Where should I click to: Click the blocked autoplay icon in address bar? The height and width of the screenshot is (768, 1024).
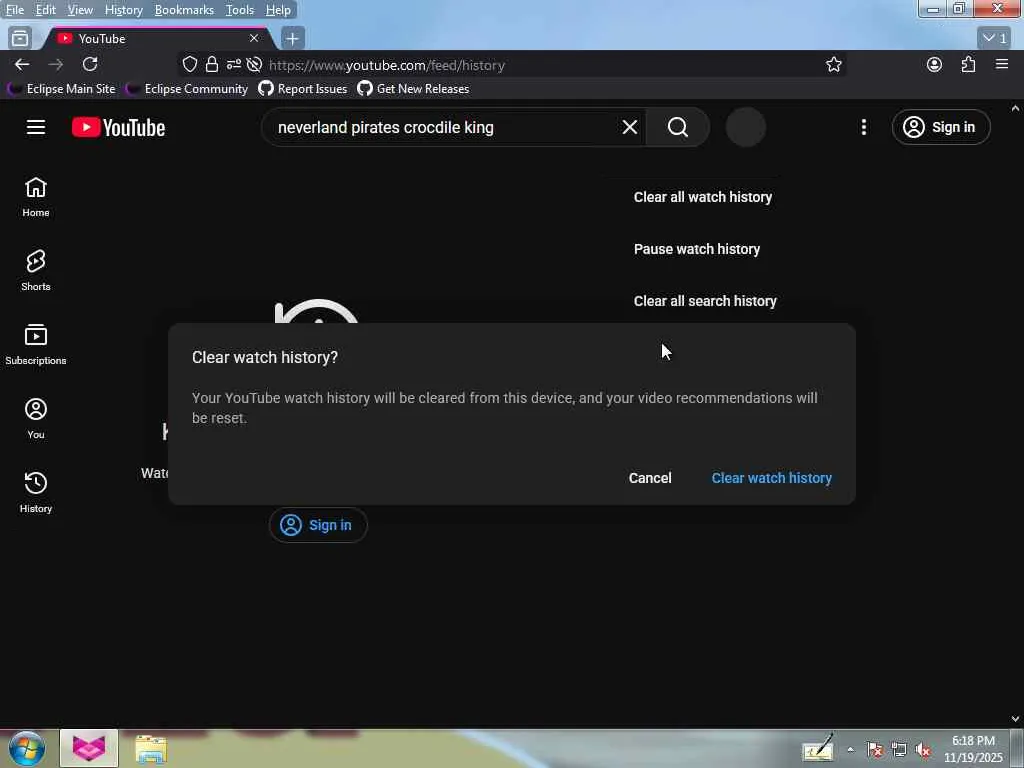pos(255,65)
